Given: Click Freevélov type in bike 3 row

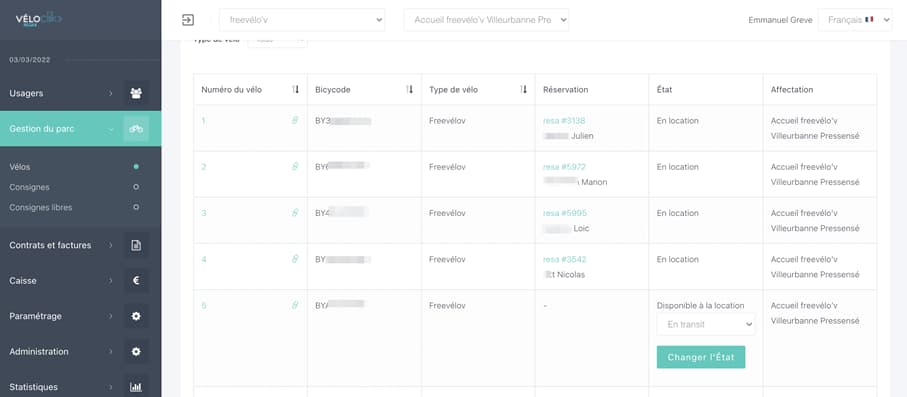Looking at the screenshot, I should click(447, 213).
